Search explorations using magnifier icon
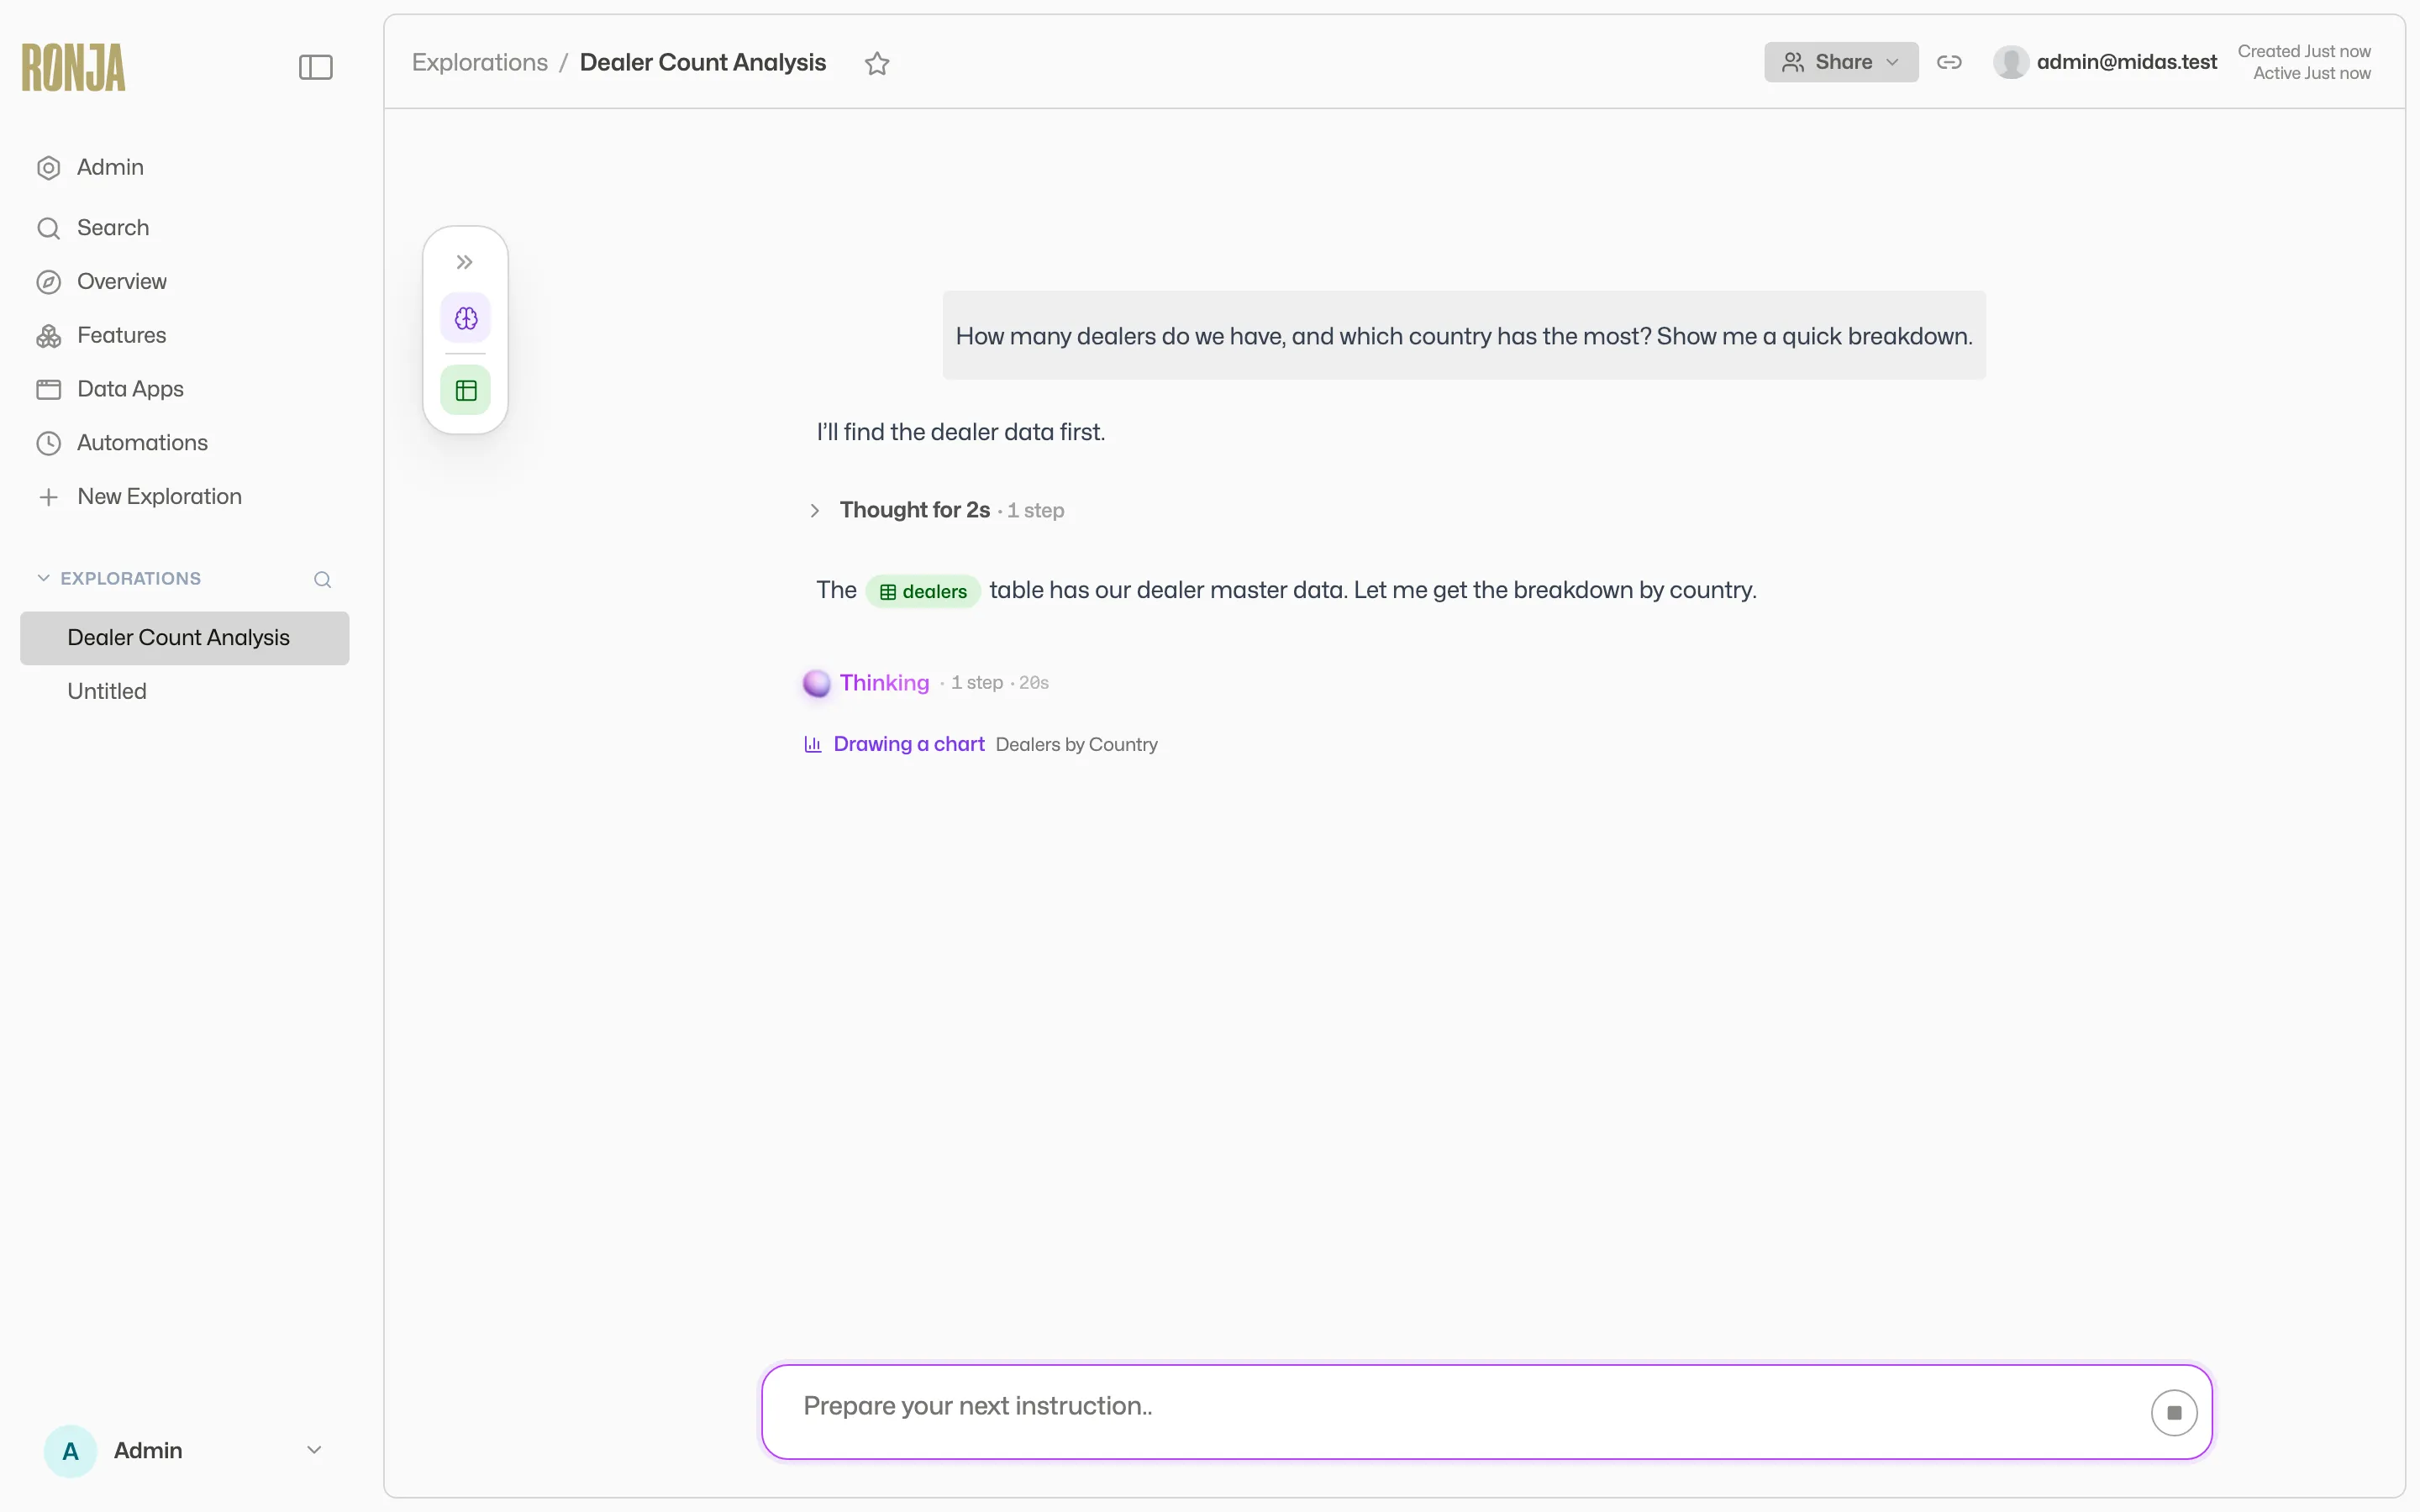This screenshot has height=1512, width=2420. click(322, 579)
